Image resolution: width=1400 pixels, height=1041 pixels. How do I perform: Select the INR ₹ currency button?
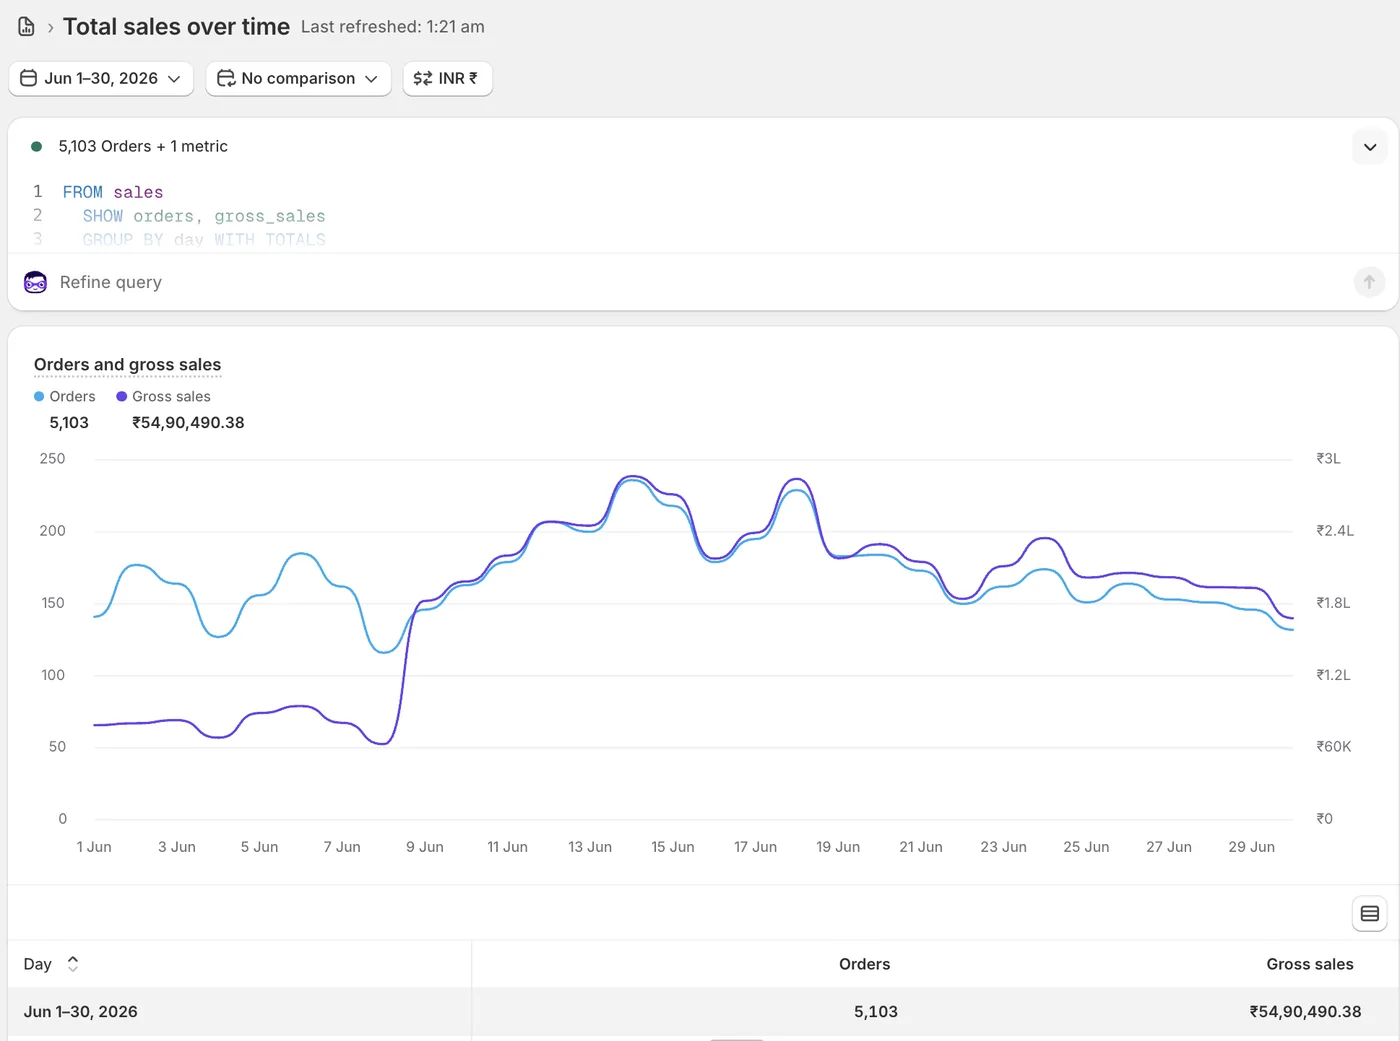[447, 78]
